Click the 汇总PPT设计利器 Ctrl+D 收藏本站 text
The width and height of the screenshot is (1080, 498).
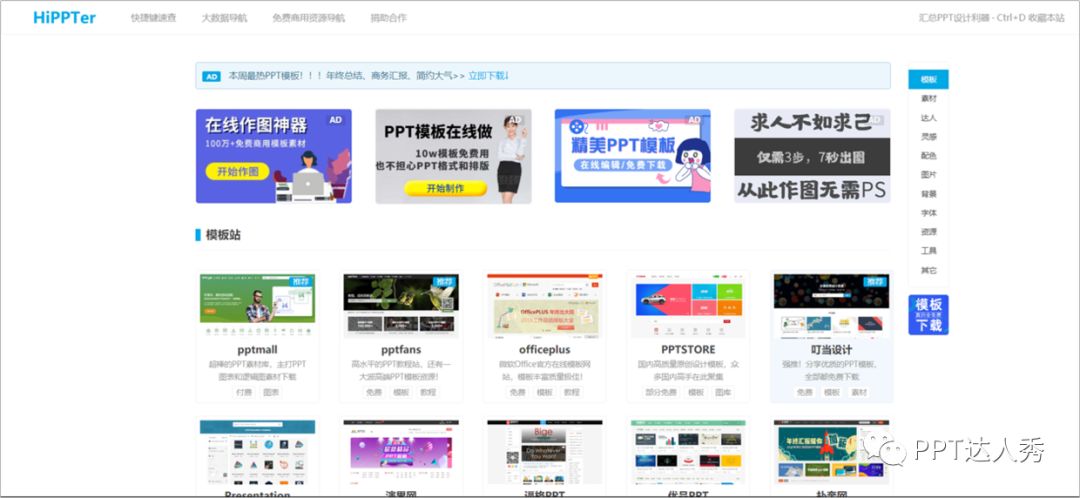tap(991, 18)
